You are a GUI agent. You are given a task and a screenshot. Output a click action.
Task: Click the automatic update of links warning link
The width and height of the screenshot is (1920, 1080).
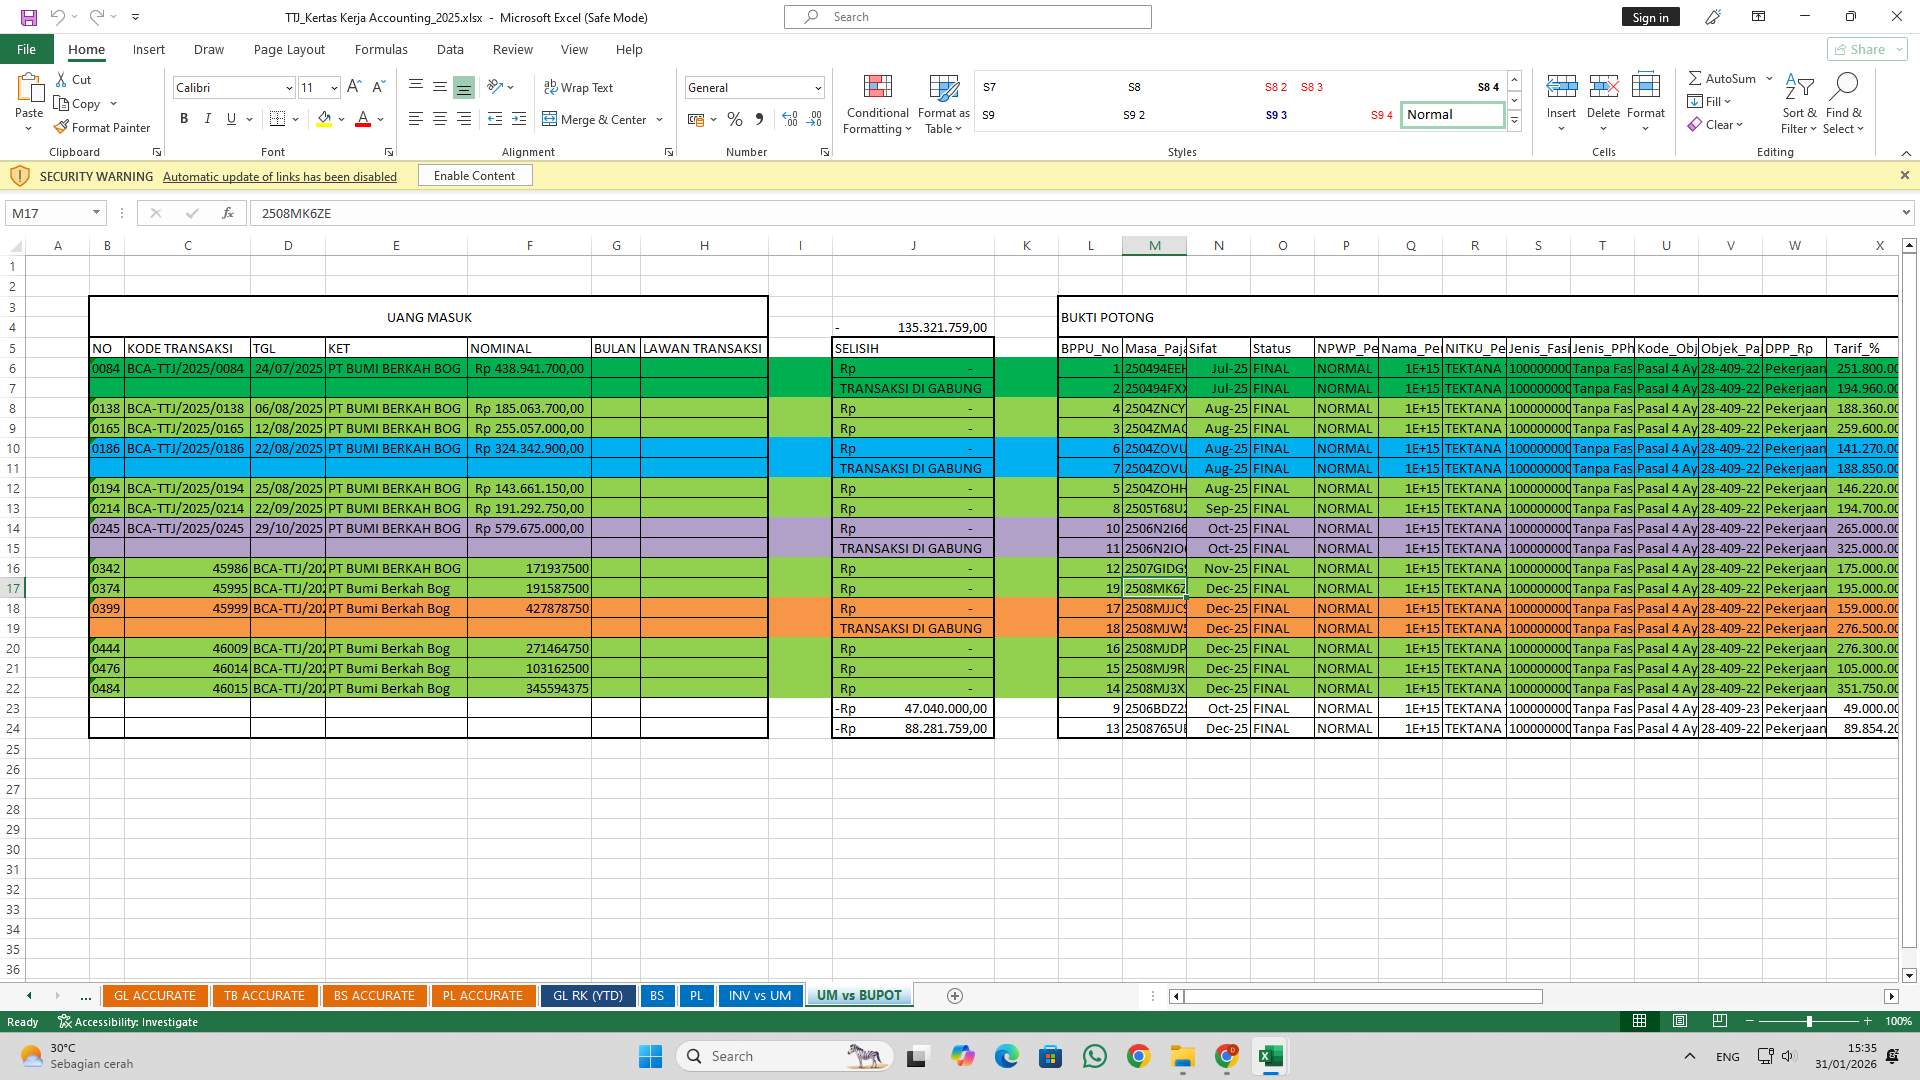coord(280,177)
